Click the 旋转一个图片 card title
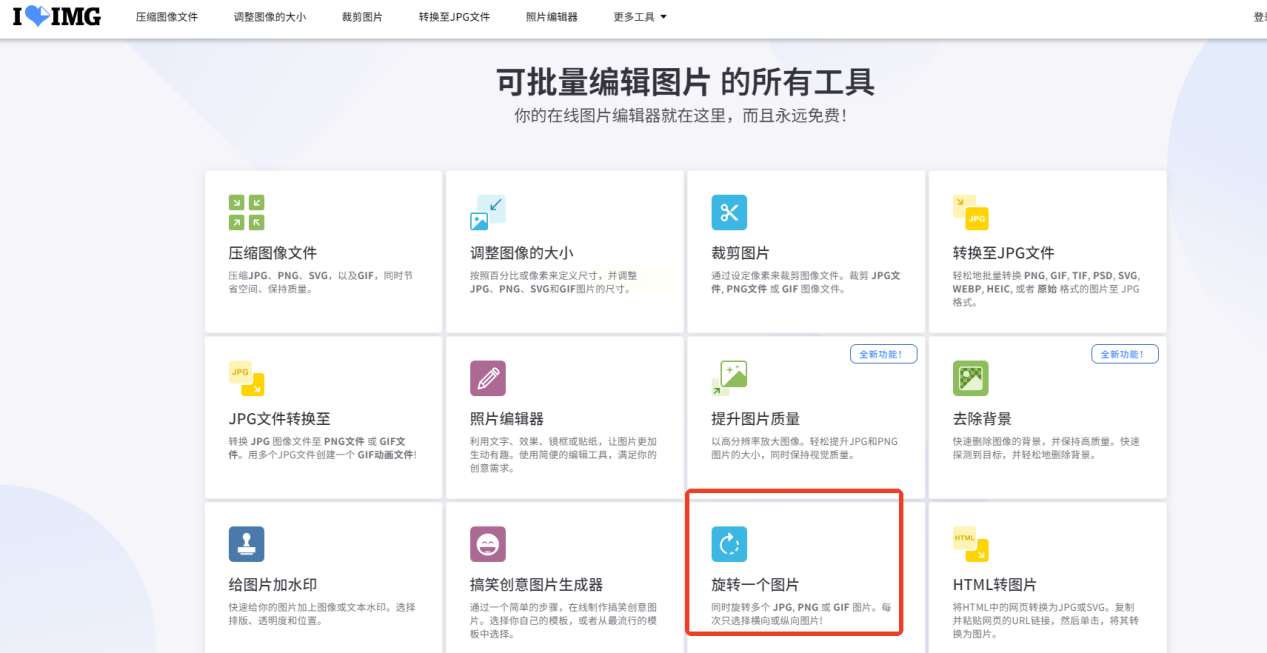Viewport: 1267px width, 653px height. 755,585
